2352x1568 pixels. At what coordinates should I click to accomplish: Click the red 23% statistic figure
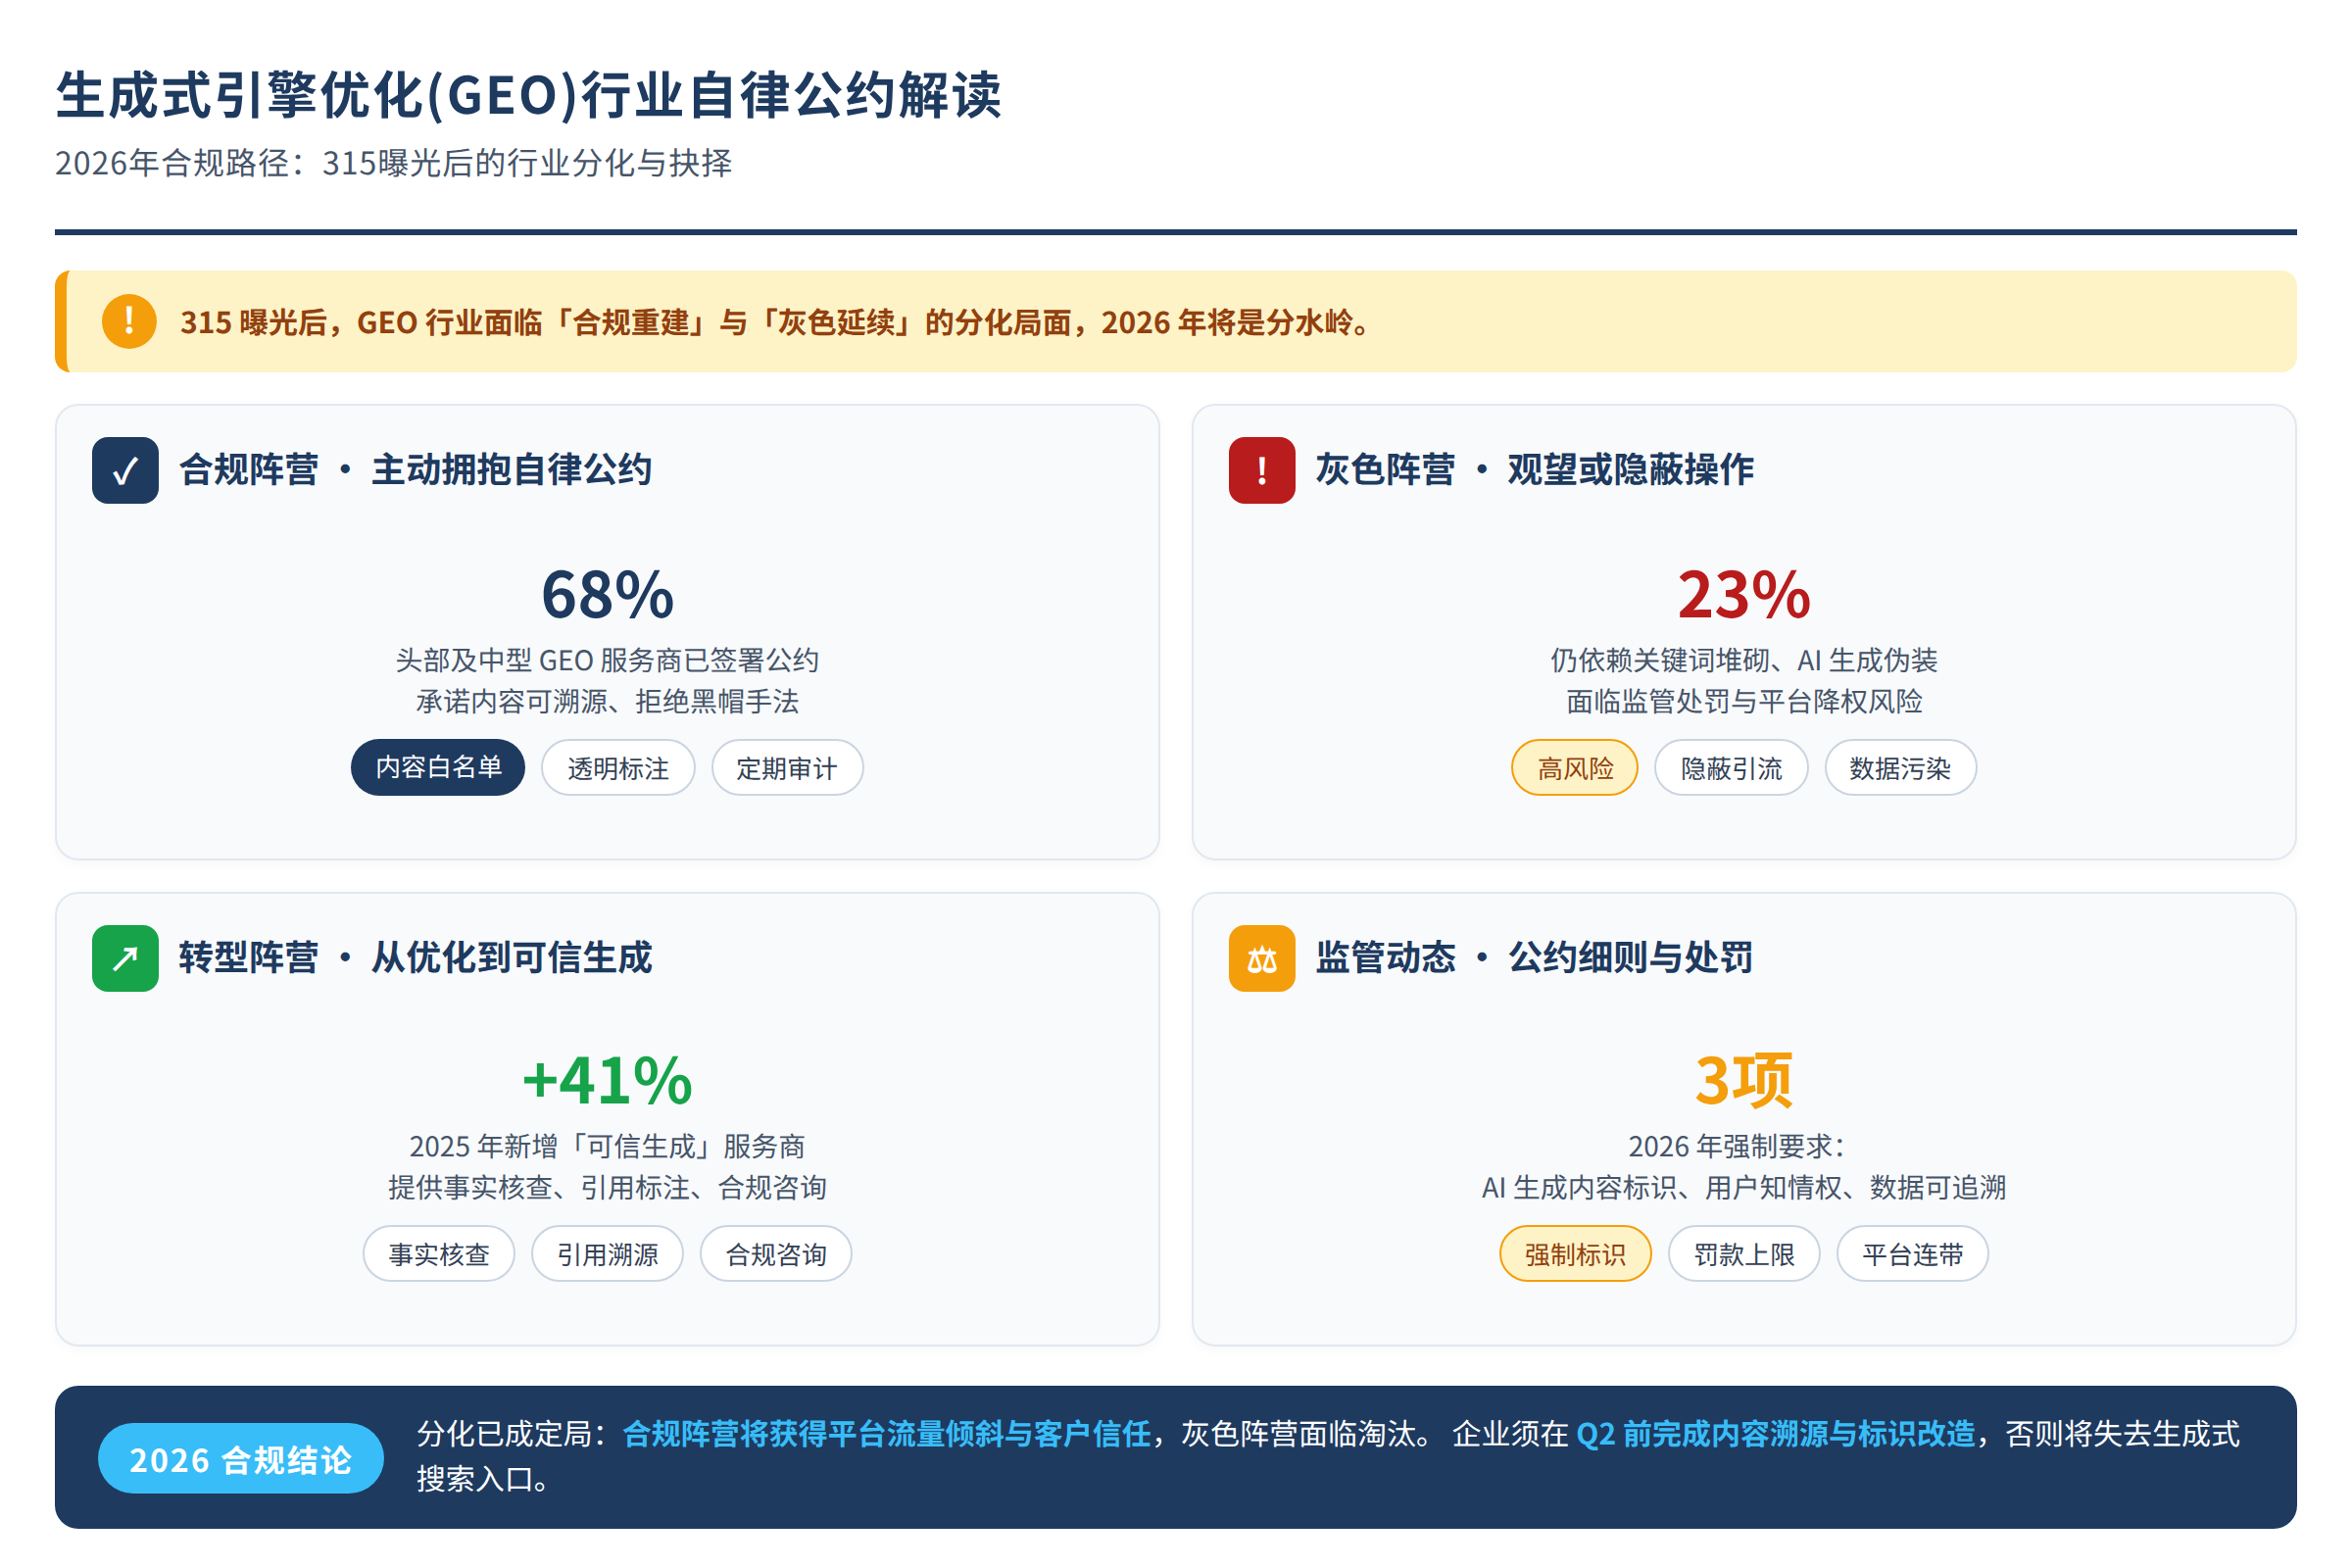pos(1744,595)
